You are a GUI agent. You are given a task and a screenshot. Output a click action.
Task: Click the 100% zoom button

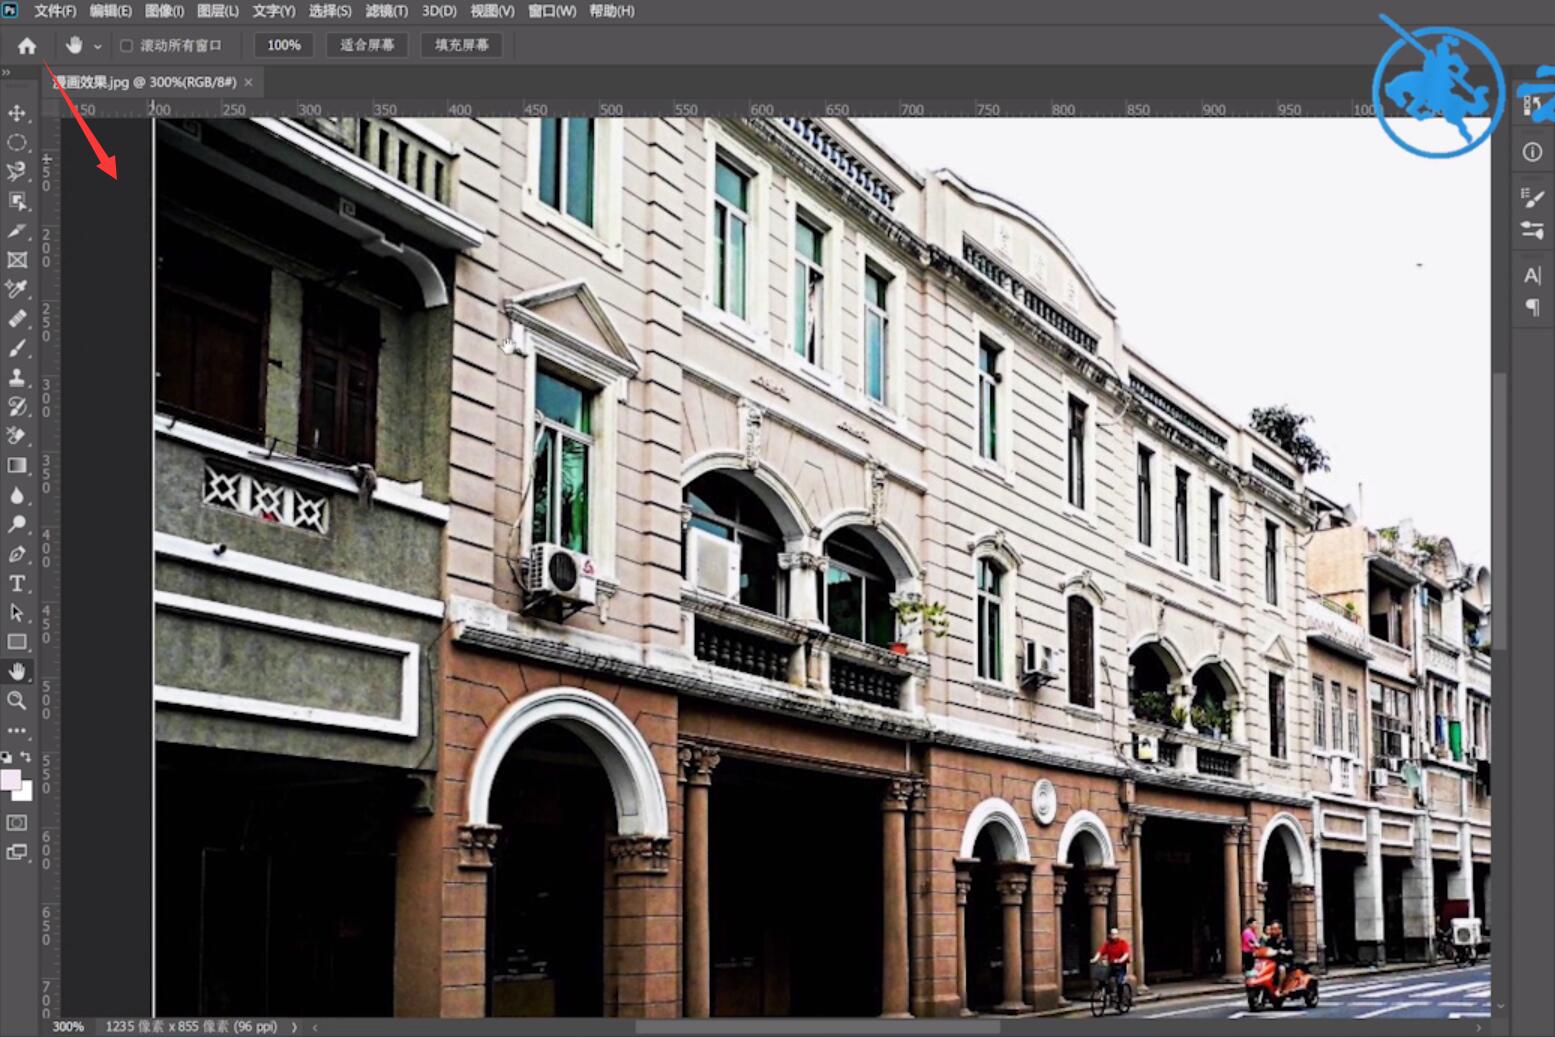pos(284,45)
